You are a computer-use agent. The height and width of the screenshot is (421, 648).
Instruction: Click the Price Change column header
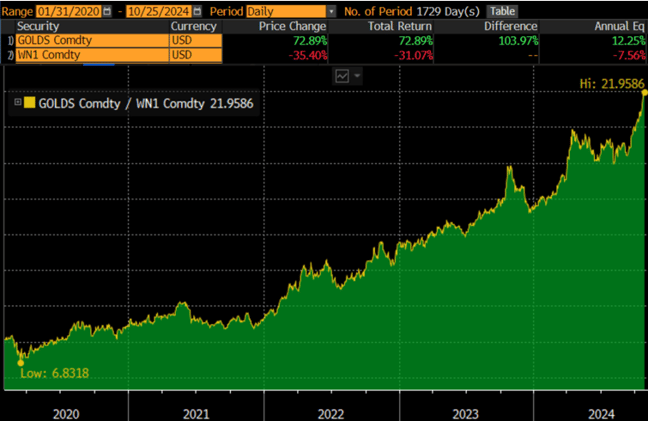click(x=293, y=26)
